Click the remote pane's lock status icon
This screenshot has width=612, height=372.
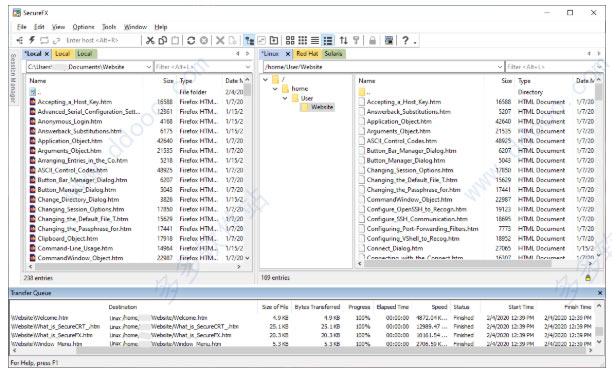(x=588, y=278)
